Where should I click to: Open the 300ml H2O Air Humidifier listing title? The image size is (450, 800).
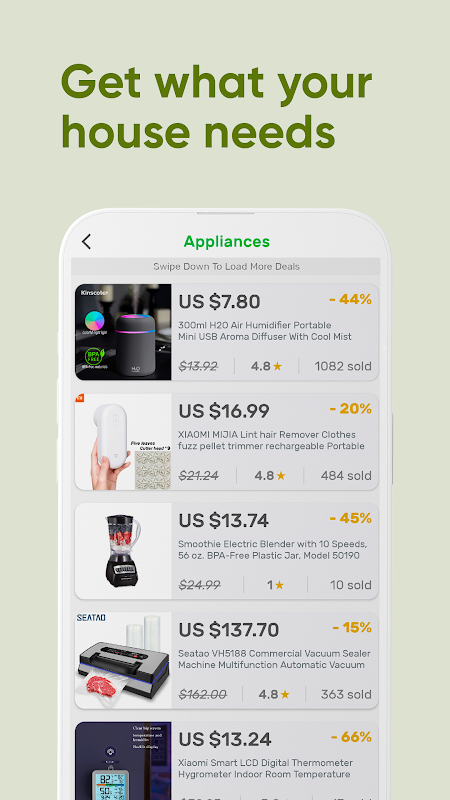(265, 331)
